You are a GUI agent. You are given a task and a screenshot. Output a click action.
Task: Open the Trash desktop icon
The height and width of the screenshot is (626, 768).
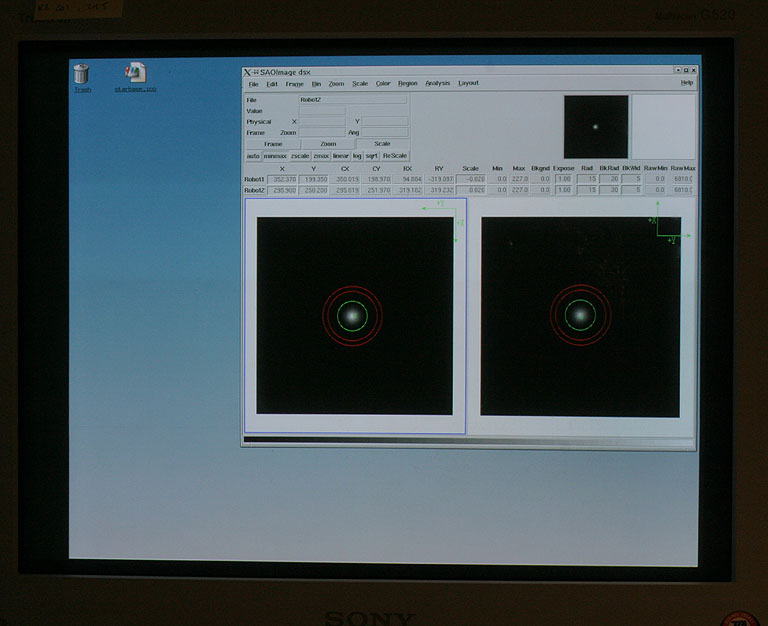(81, 74)
